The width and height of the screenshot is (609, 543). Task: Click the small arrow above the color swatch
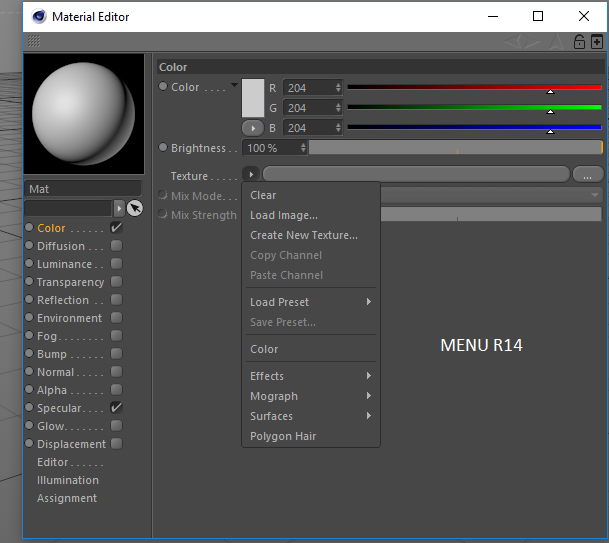point(234,85)
